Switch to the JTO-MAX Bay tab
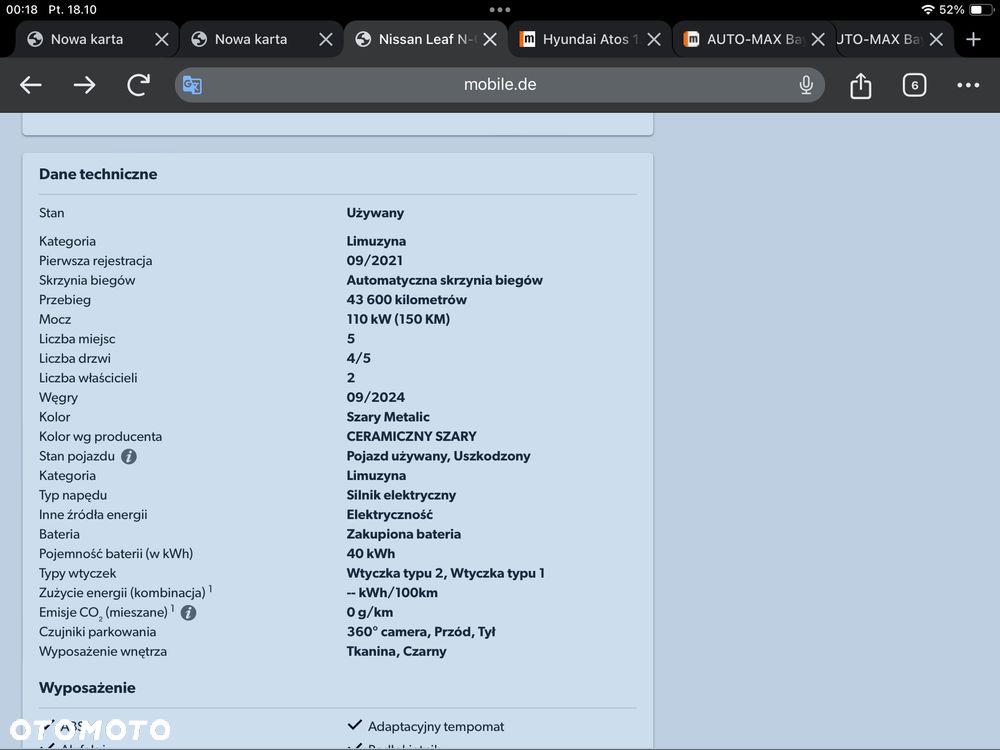 coord(880,40)
